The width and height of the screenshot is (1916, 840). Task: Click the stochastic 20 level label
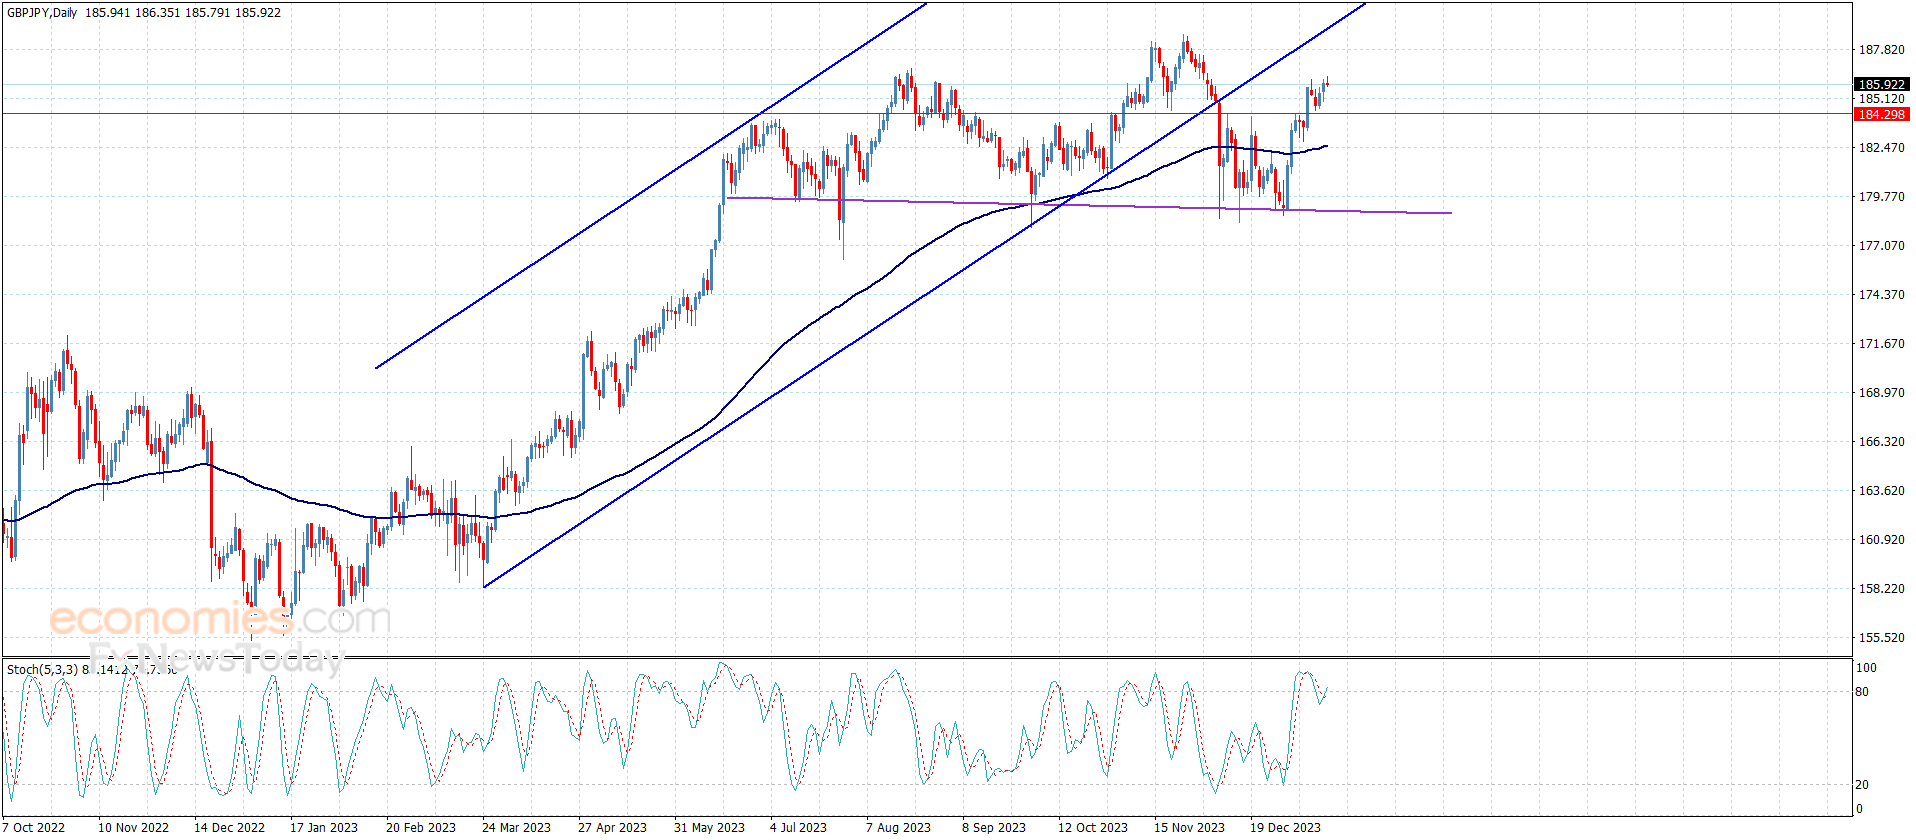1862,785
